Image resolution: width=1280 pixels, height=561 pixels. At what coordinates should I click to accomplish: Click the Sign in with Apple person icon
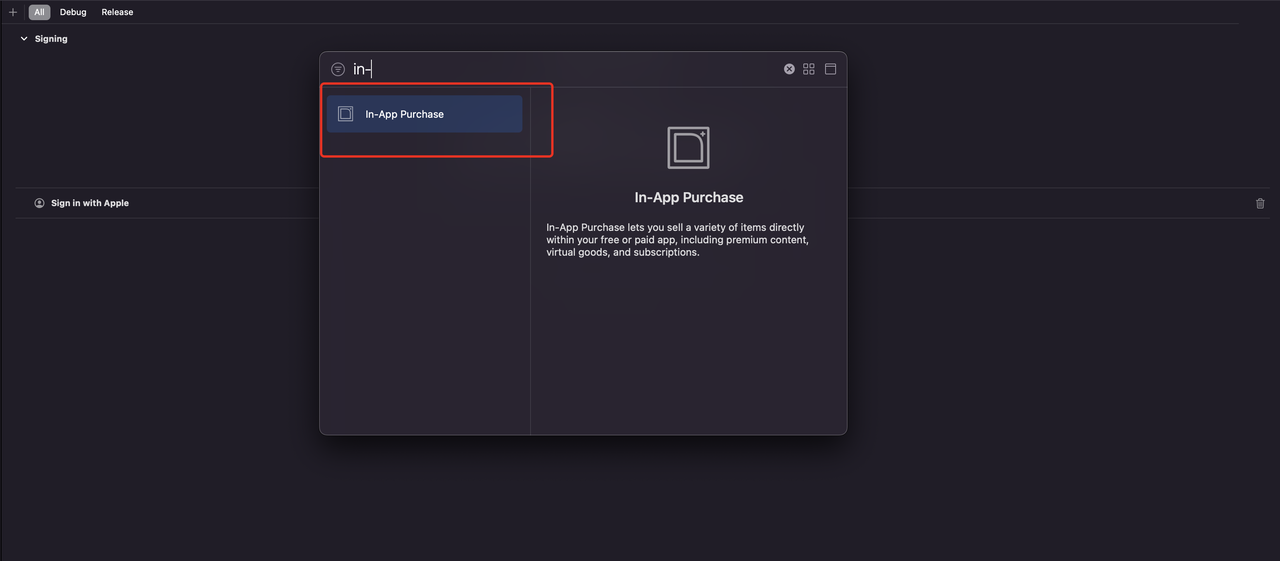pos(40,203)
